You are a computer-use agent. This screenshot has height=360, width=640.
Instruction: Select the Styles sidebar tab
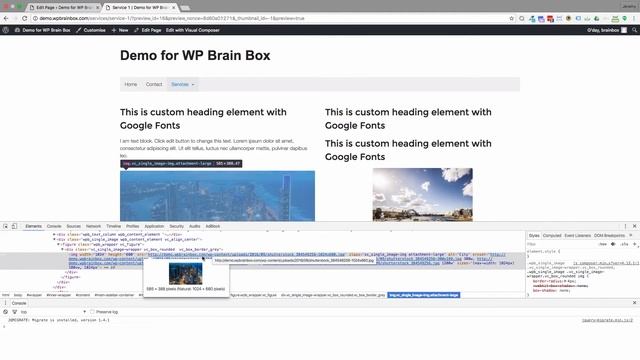(534, 236)
